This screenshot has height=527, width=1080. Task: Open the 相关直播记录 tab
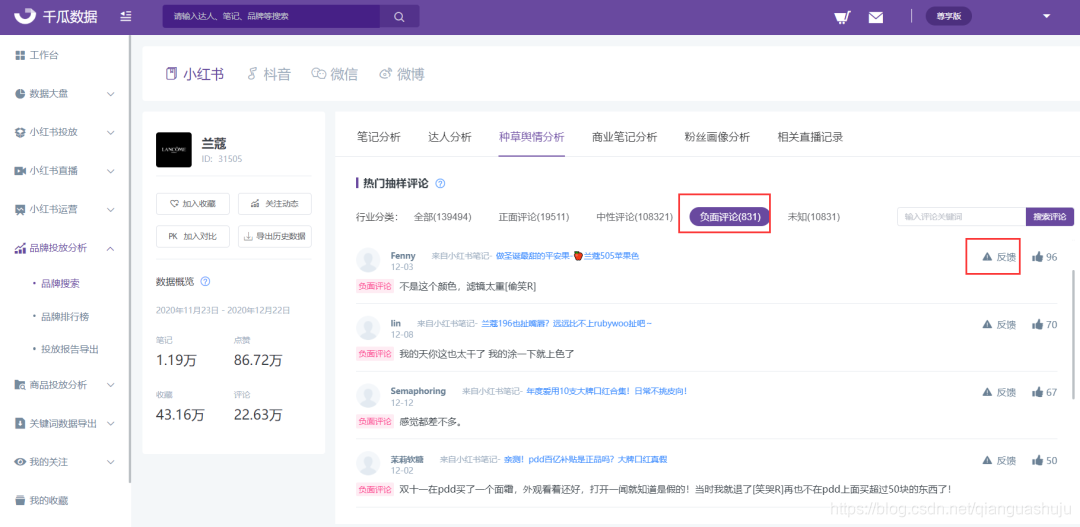[810, 136]
